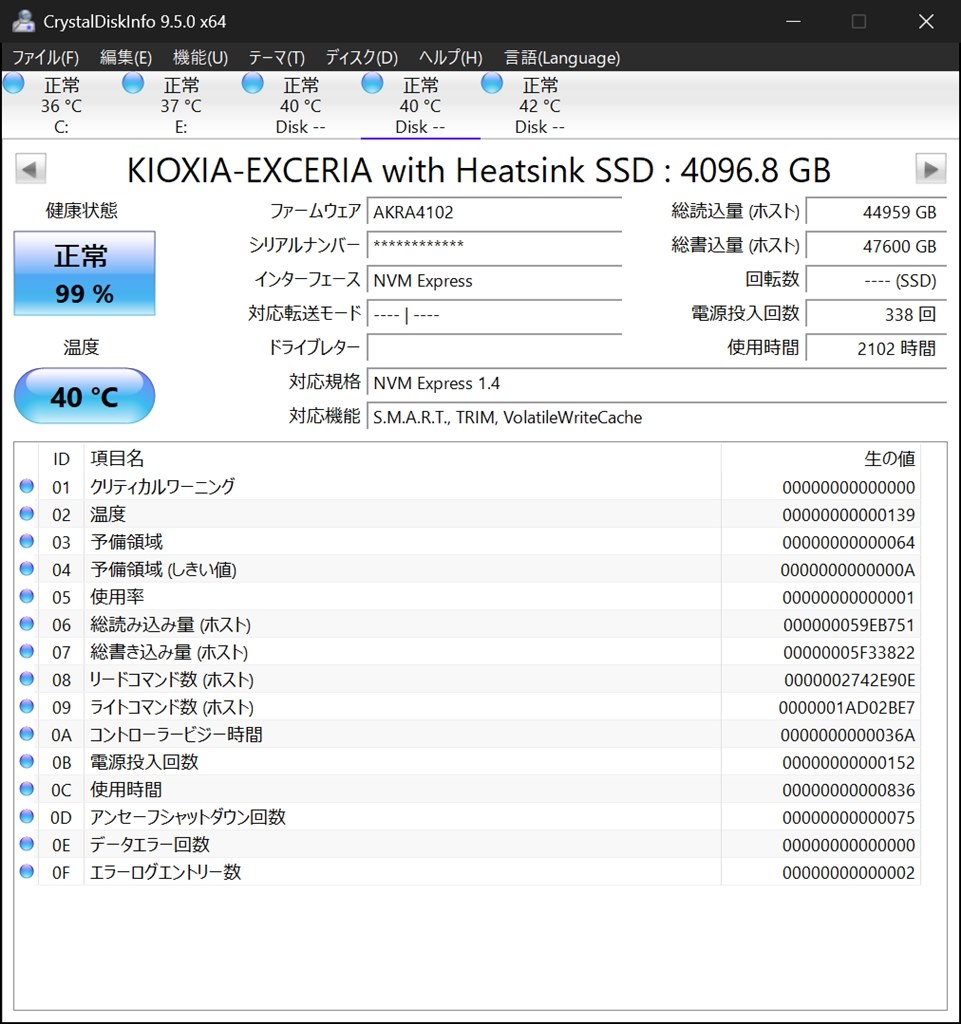The width and height of the screenshot is (961, 1024).
Task: Select the raw value 000000059EB751
Action: 848,625
